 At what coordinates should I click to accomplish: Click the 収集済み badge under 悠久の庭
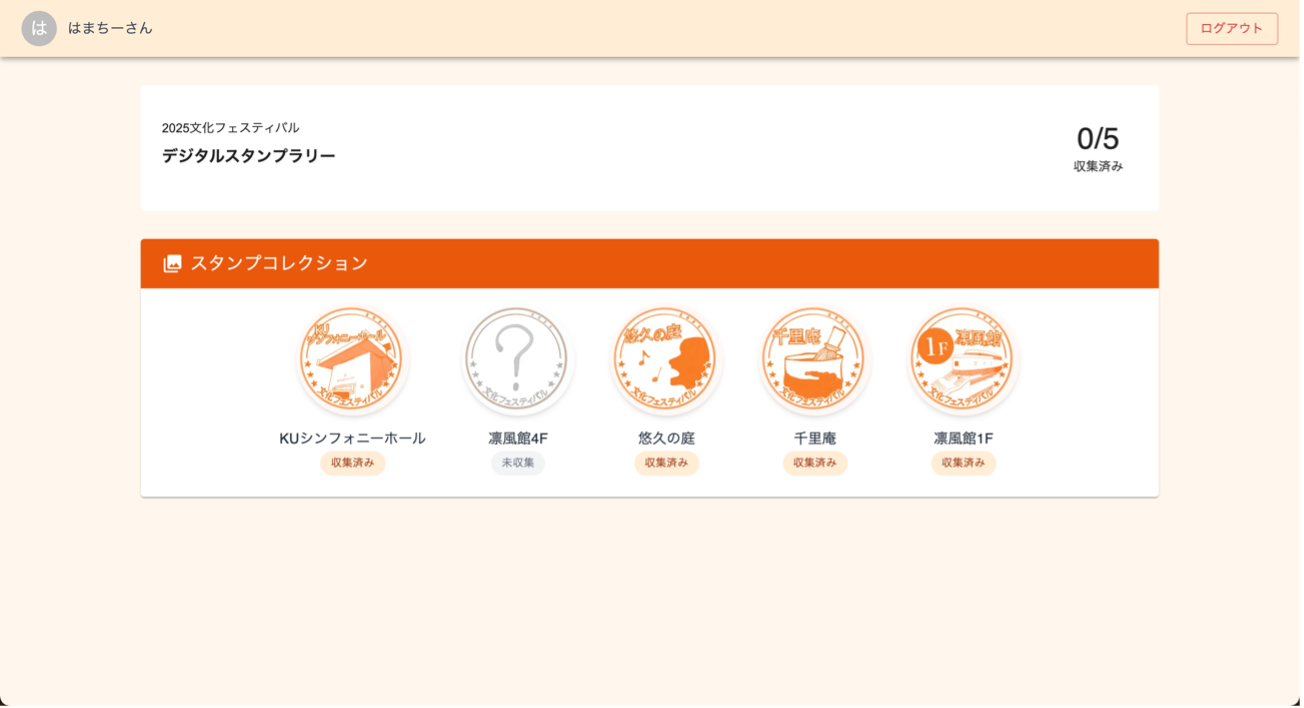tap(665, 463)
